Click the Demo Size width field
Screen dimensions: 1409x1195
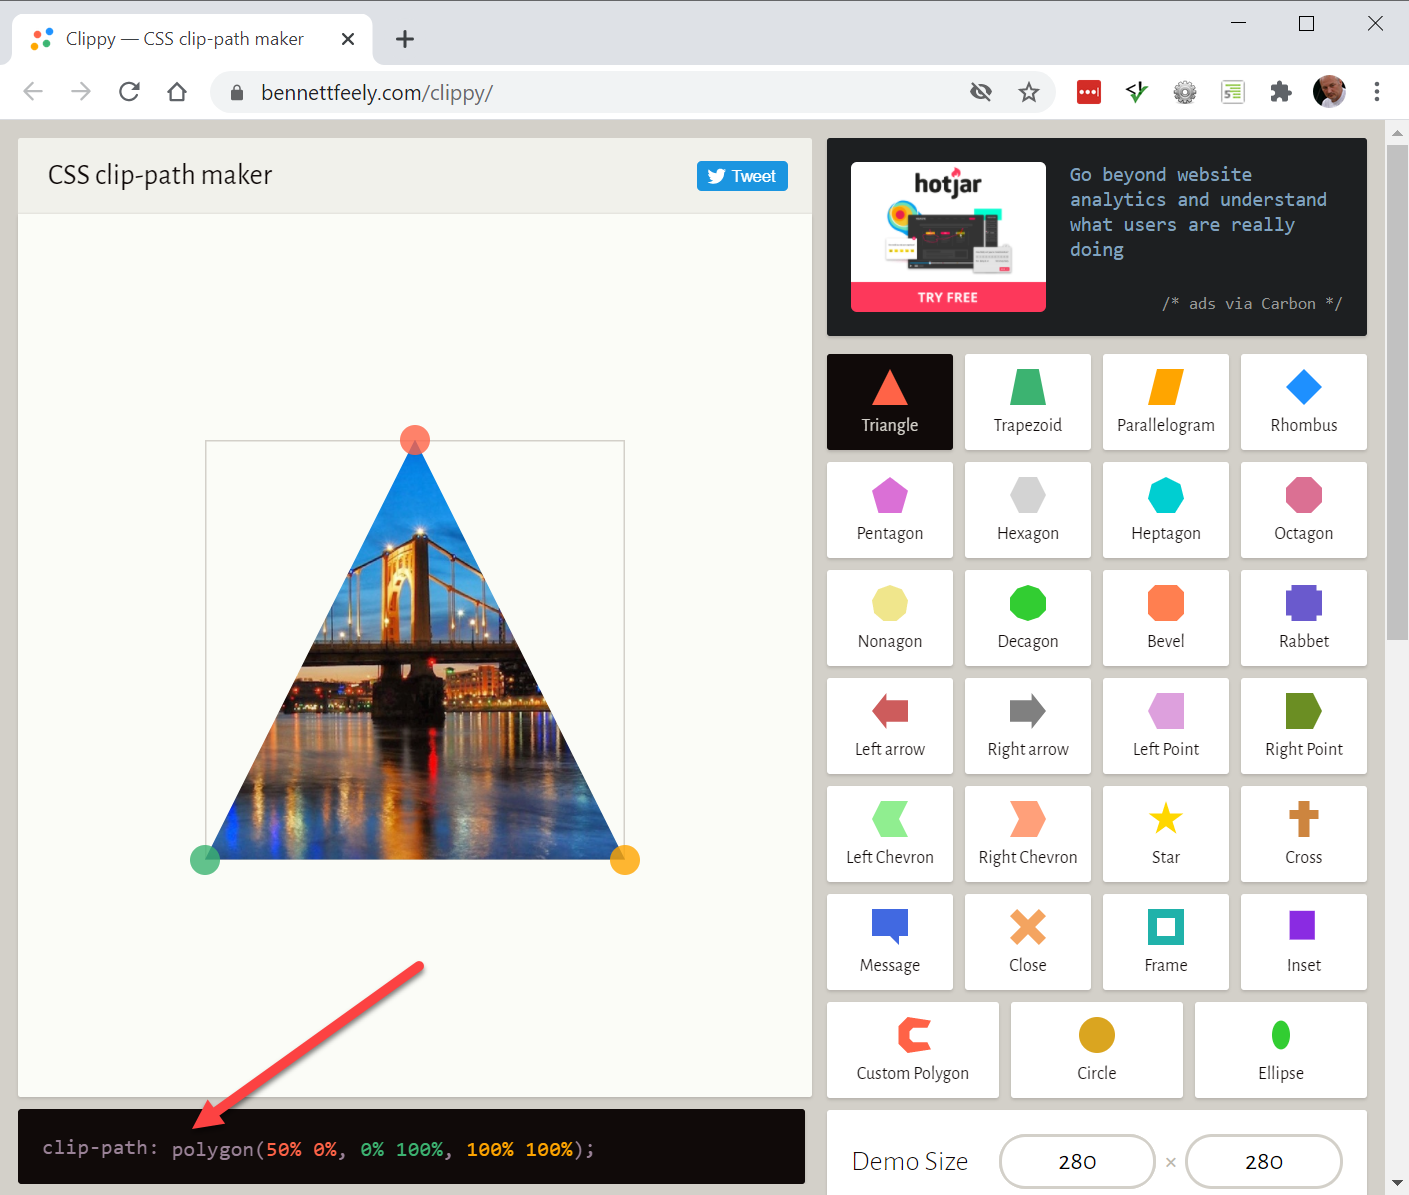coord(1077,1161)
